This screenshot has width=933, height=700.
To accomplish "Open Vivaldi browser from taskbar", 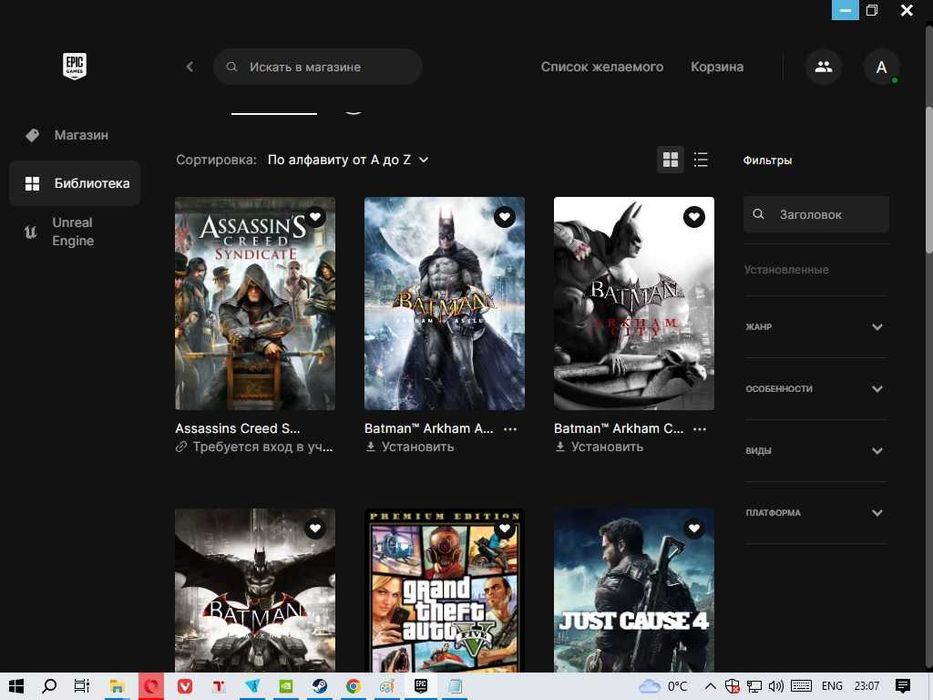I will pos(185,686).
